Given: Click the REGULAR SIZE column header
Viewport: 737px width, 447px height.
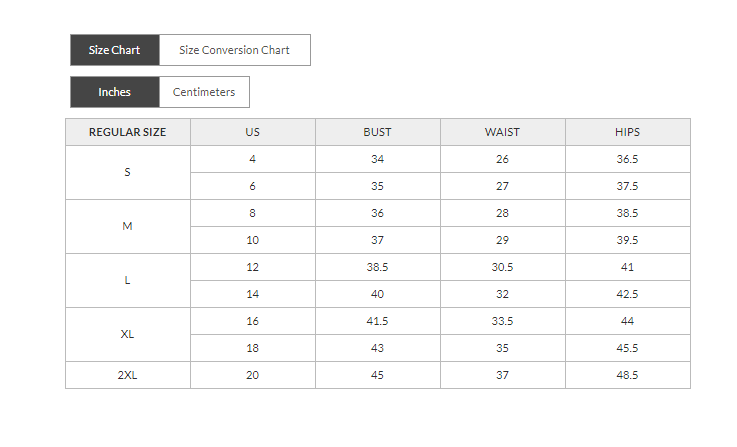Looking at the screenshot, I should point(127,132).
